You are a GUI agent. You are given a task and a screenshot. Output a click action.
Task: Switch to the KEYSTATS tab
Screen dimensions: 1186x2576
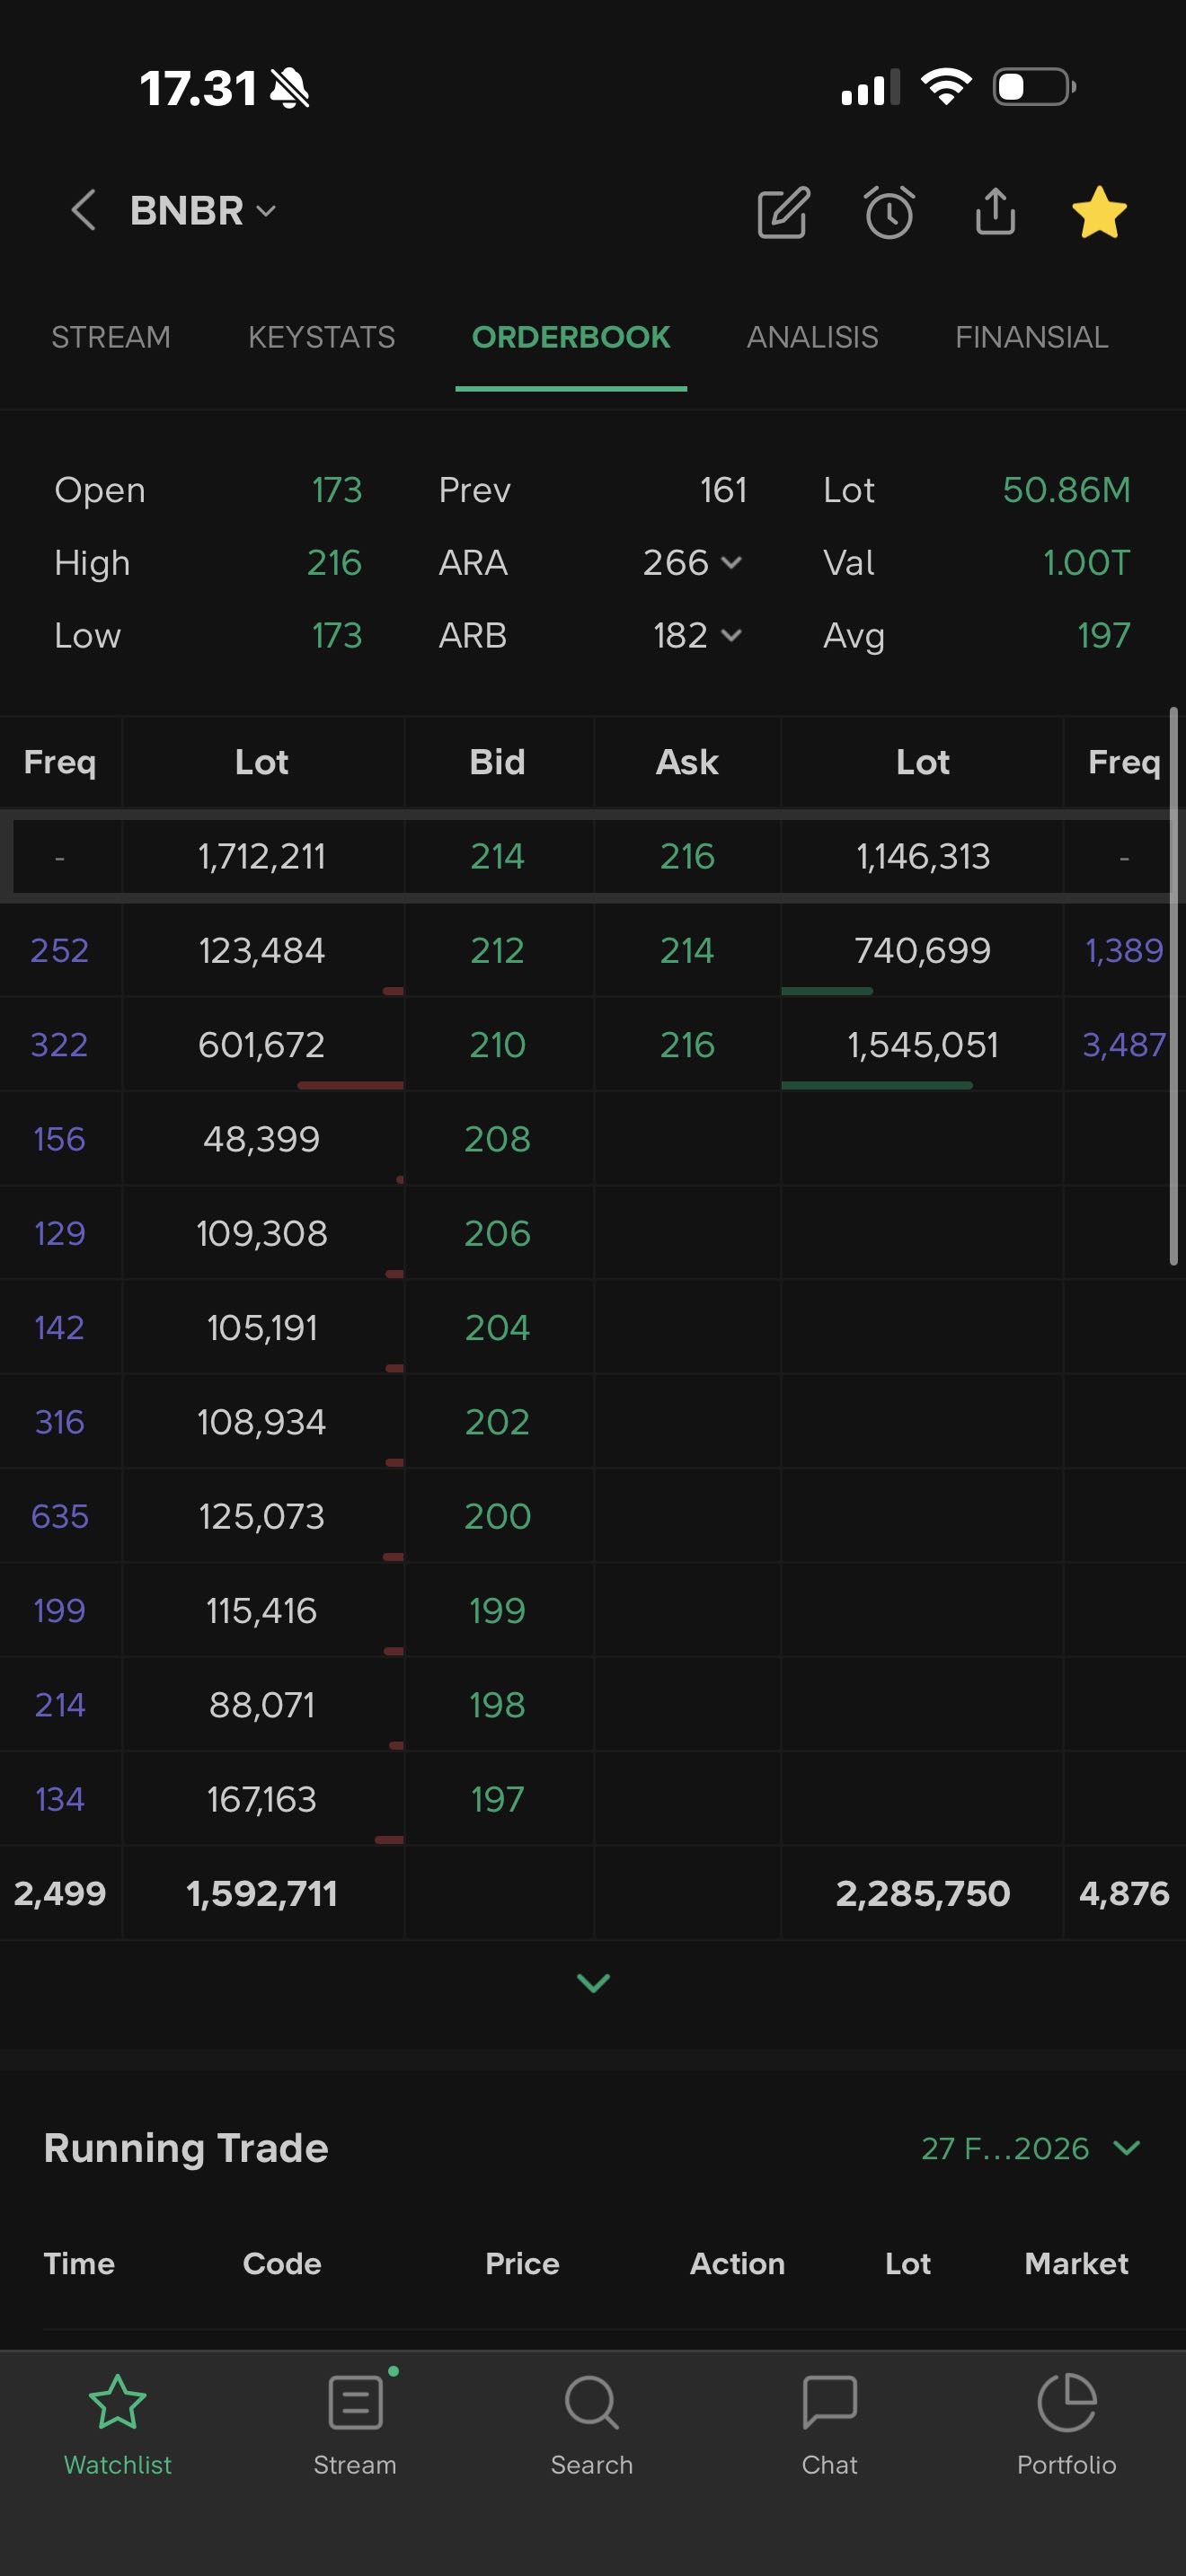321,338
